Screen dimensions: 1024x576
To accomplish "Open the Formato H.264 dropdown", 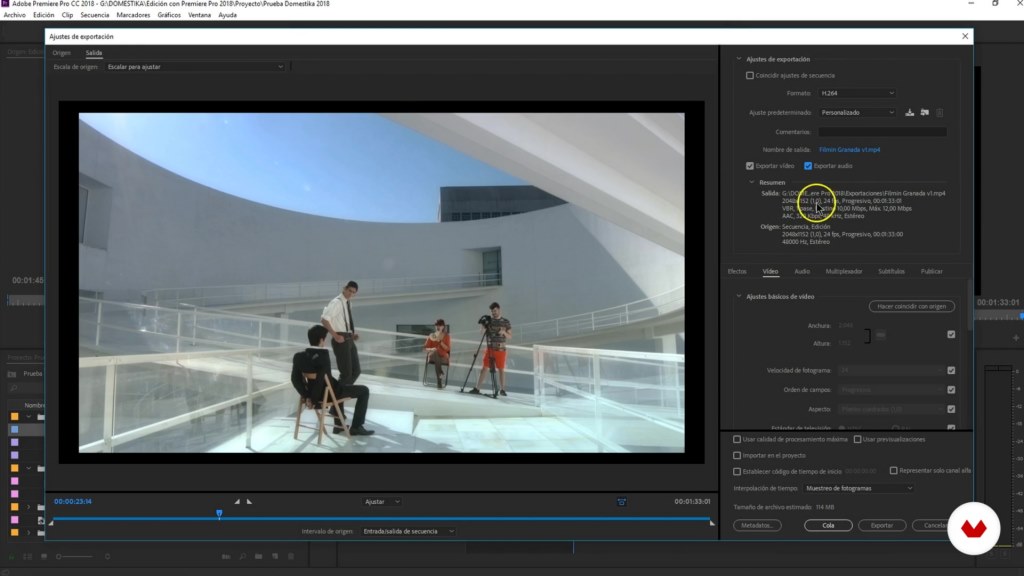I will point(857,93).
